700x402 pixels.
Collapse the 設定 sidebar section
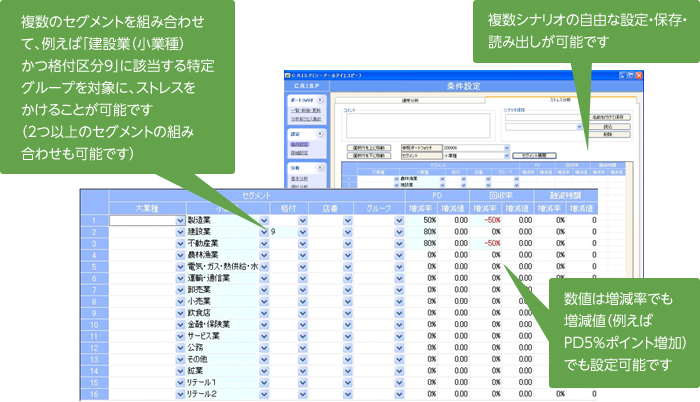point(322,133)
